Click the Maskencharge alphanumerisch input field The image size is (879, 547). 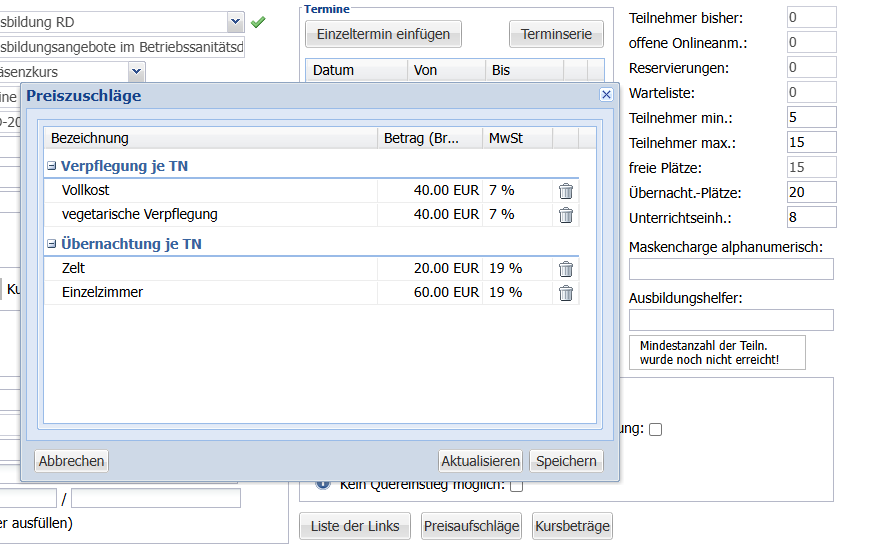[731, 269]
